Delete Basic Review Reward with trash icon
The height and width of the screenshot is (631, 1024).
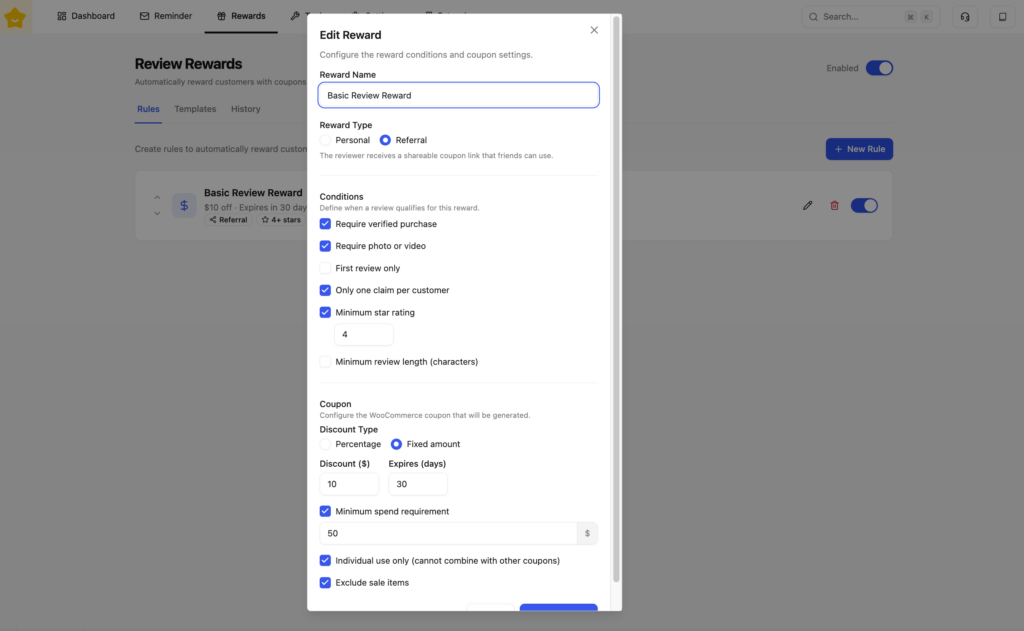(x=834, y=206)
